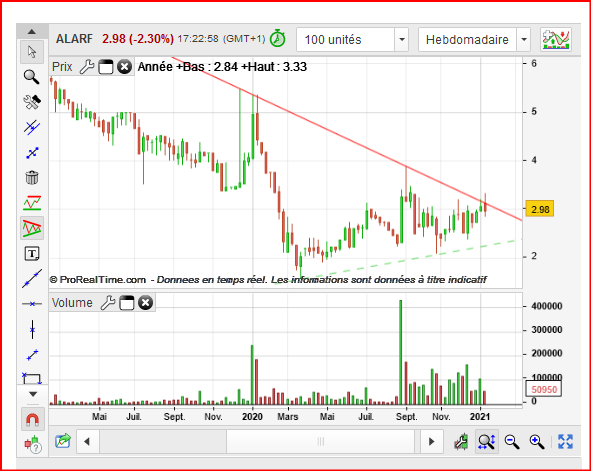Toggle the red magnet snap mode
Image resolution: width=591 pixels, height=471 pixels.
pos(32,419)
